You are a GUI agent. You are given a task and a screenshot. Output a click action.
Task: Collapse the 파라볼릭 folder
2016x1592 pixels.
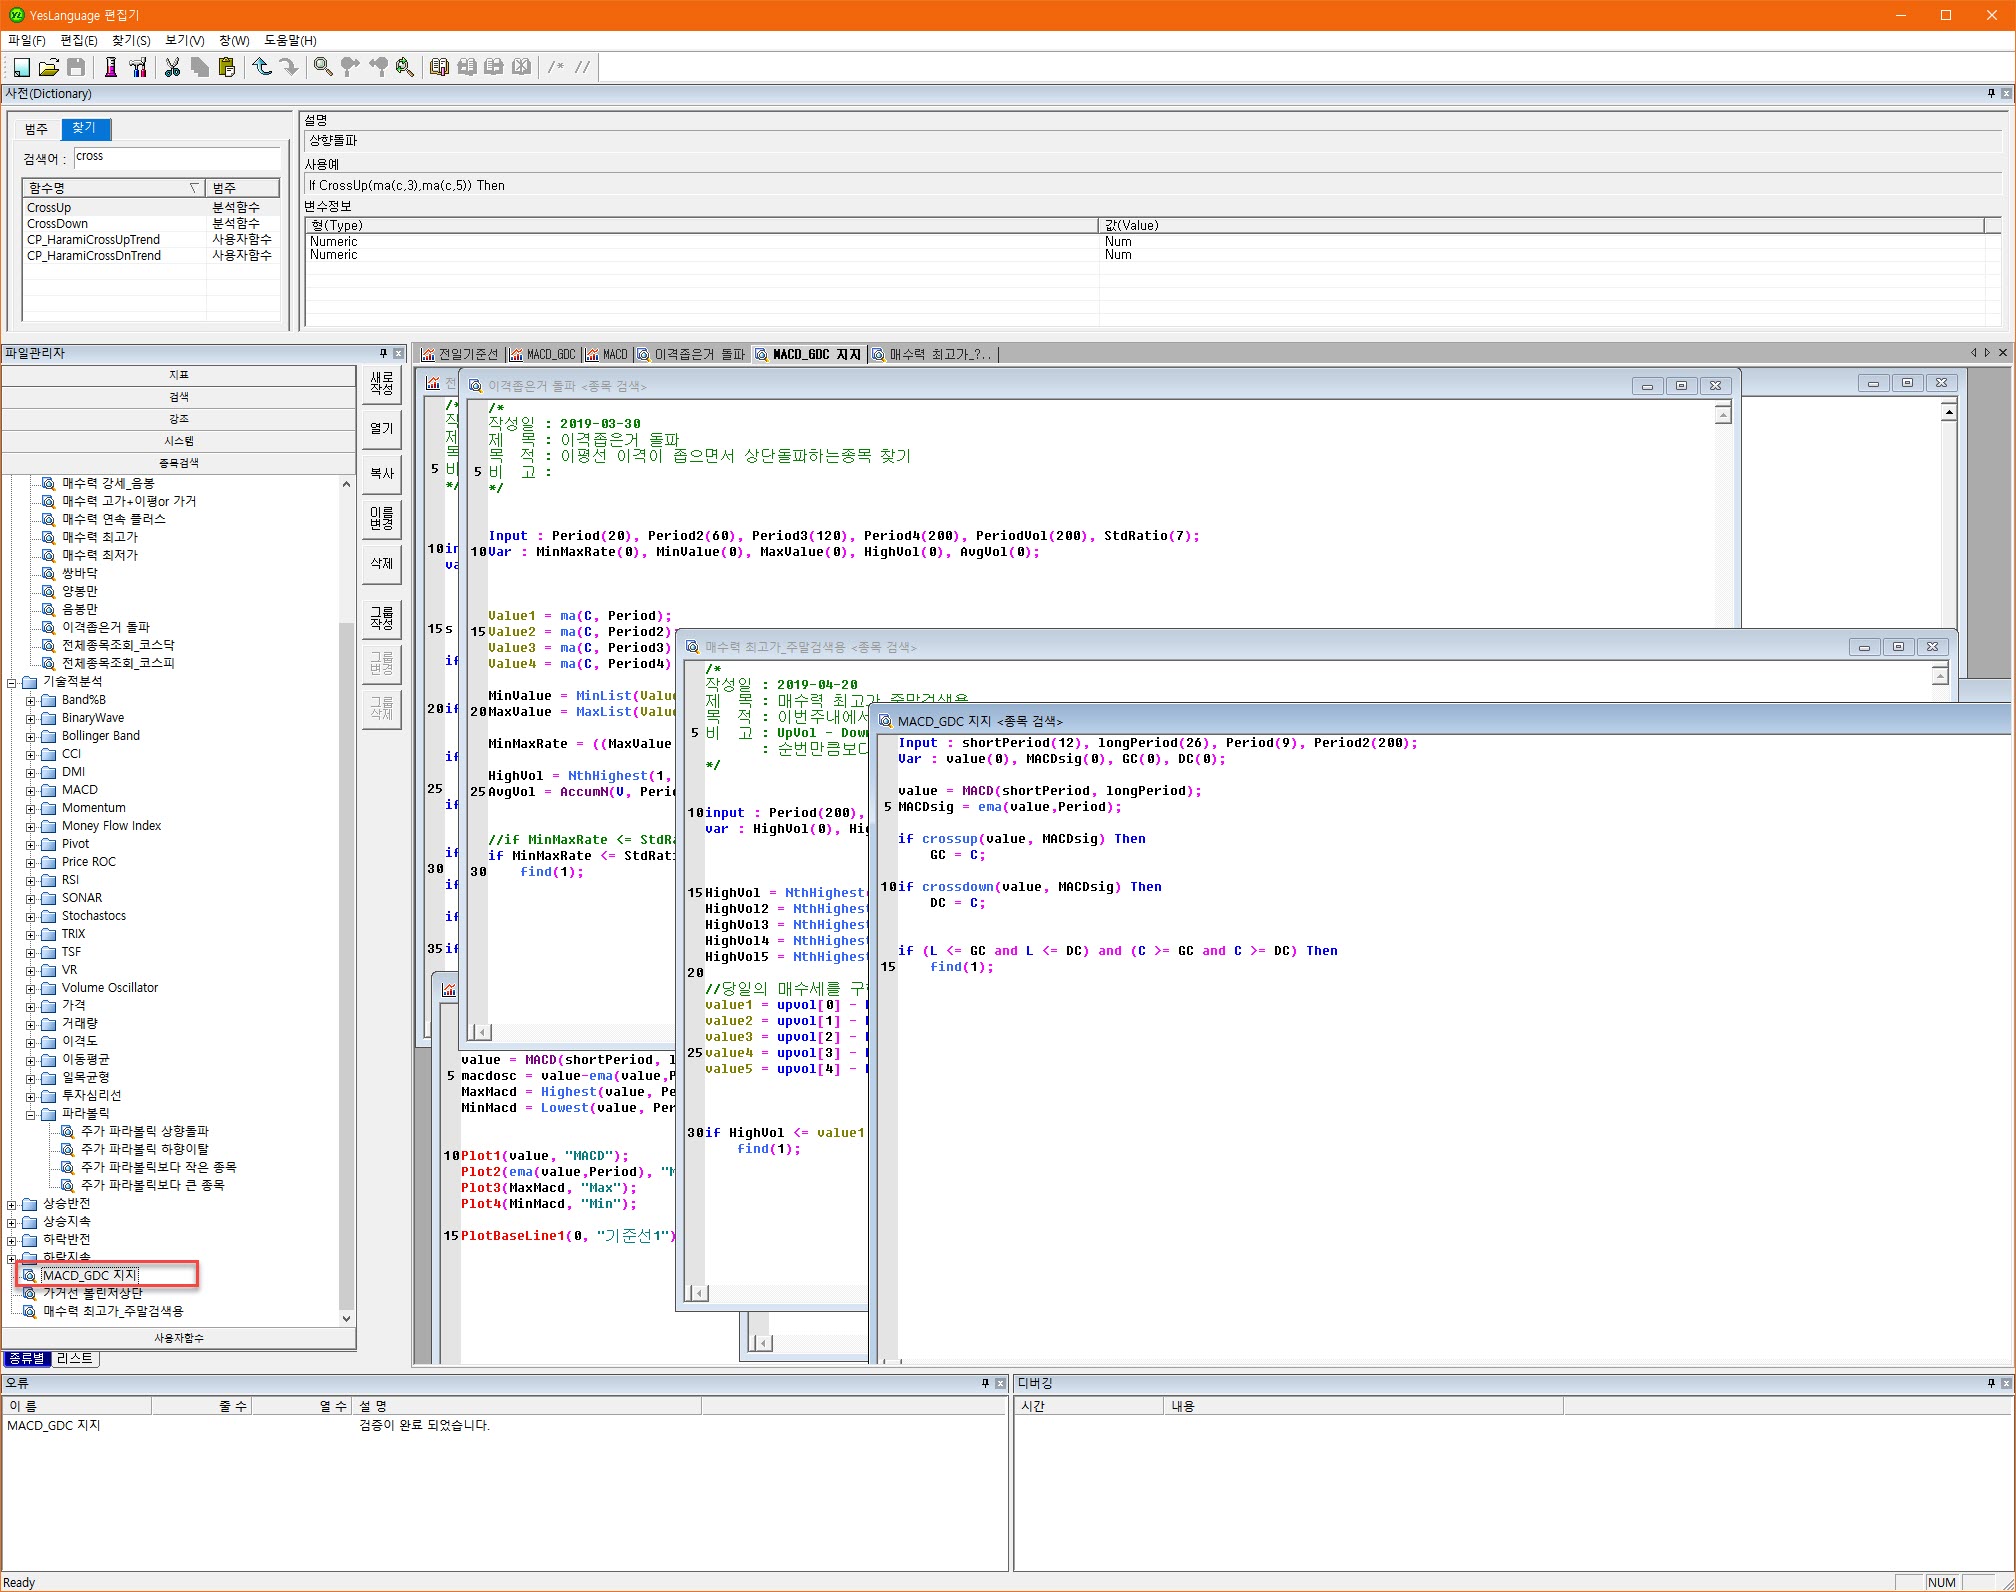[31, 1114]
